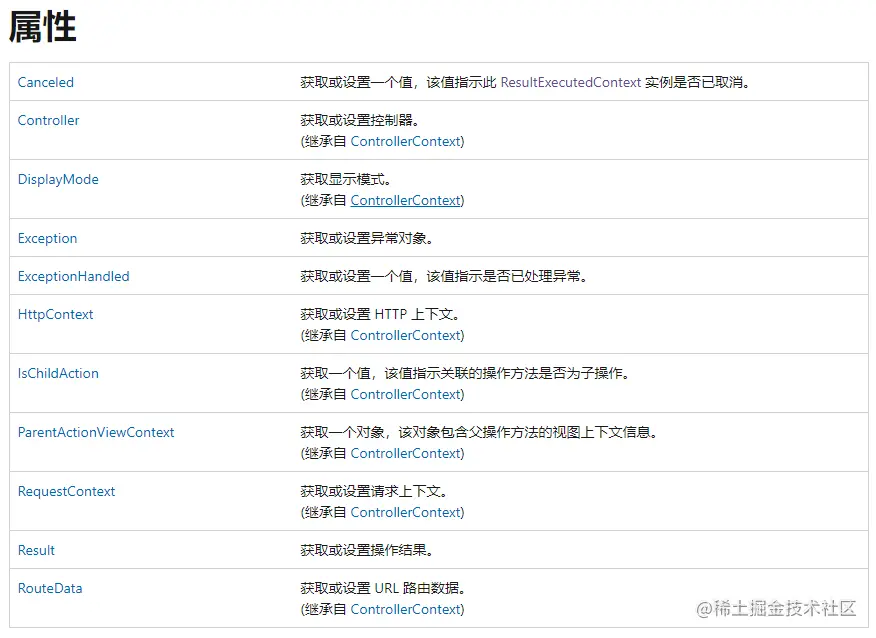Follow ControllerContext link in RouteData row
This screenshot has height=638, width=876.
tap(405, 609)
